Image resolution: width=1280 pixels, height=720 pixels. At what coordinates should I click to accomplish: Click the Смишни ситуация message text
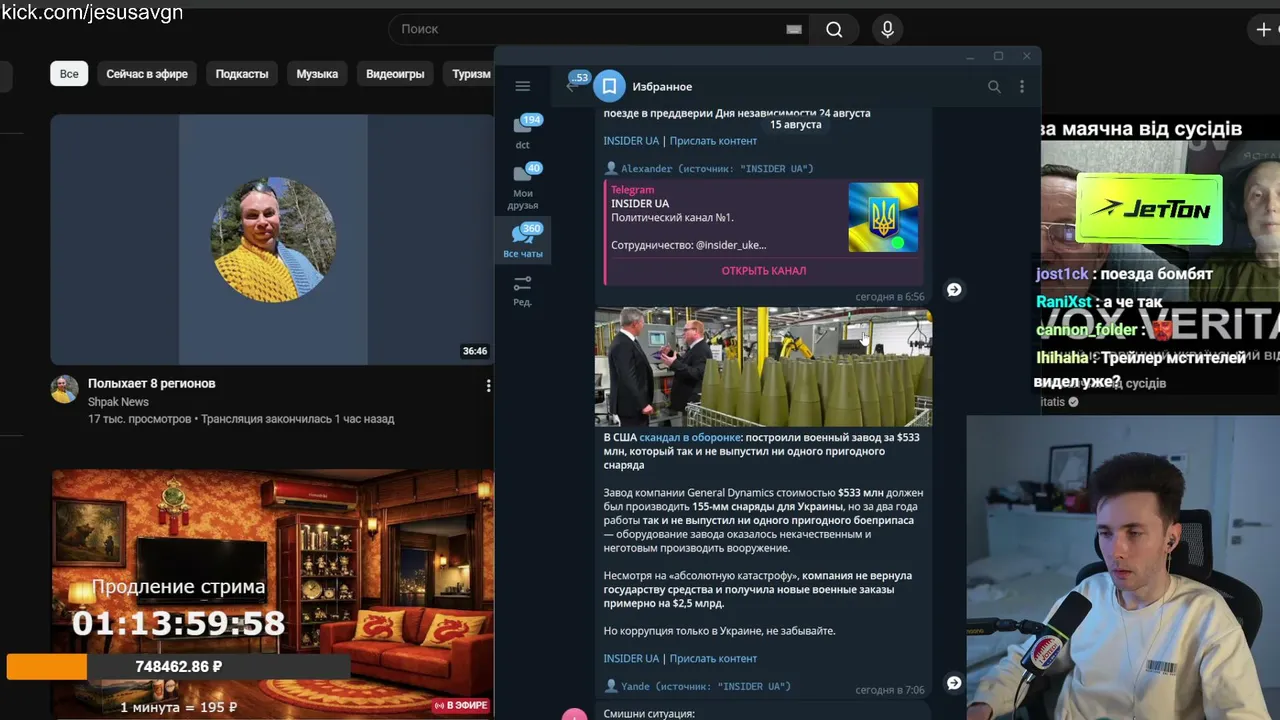tap(649, 714)
